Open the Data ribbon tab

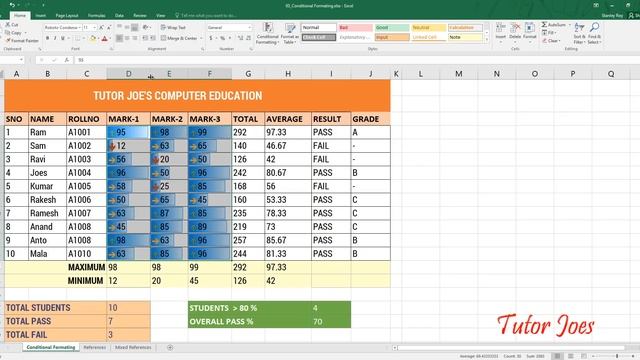coord(119,16)
